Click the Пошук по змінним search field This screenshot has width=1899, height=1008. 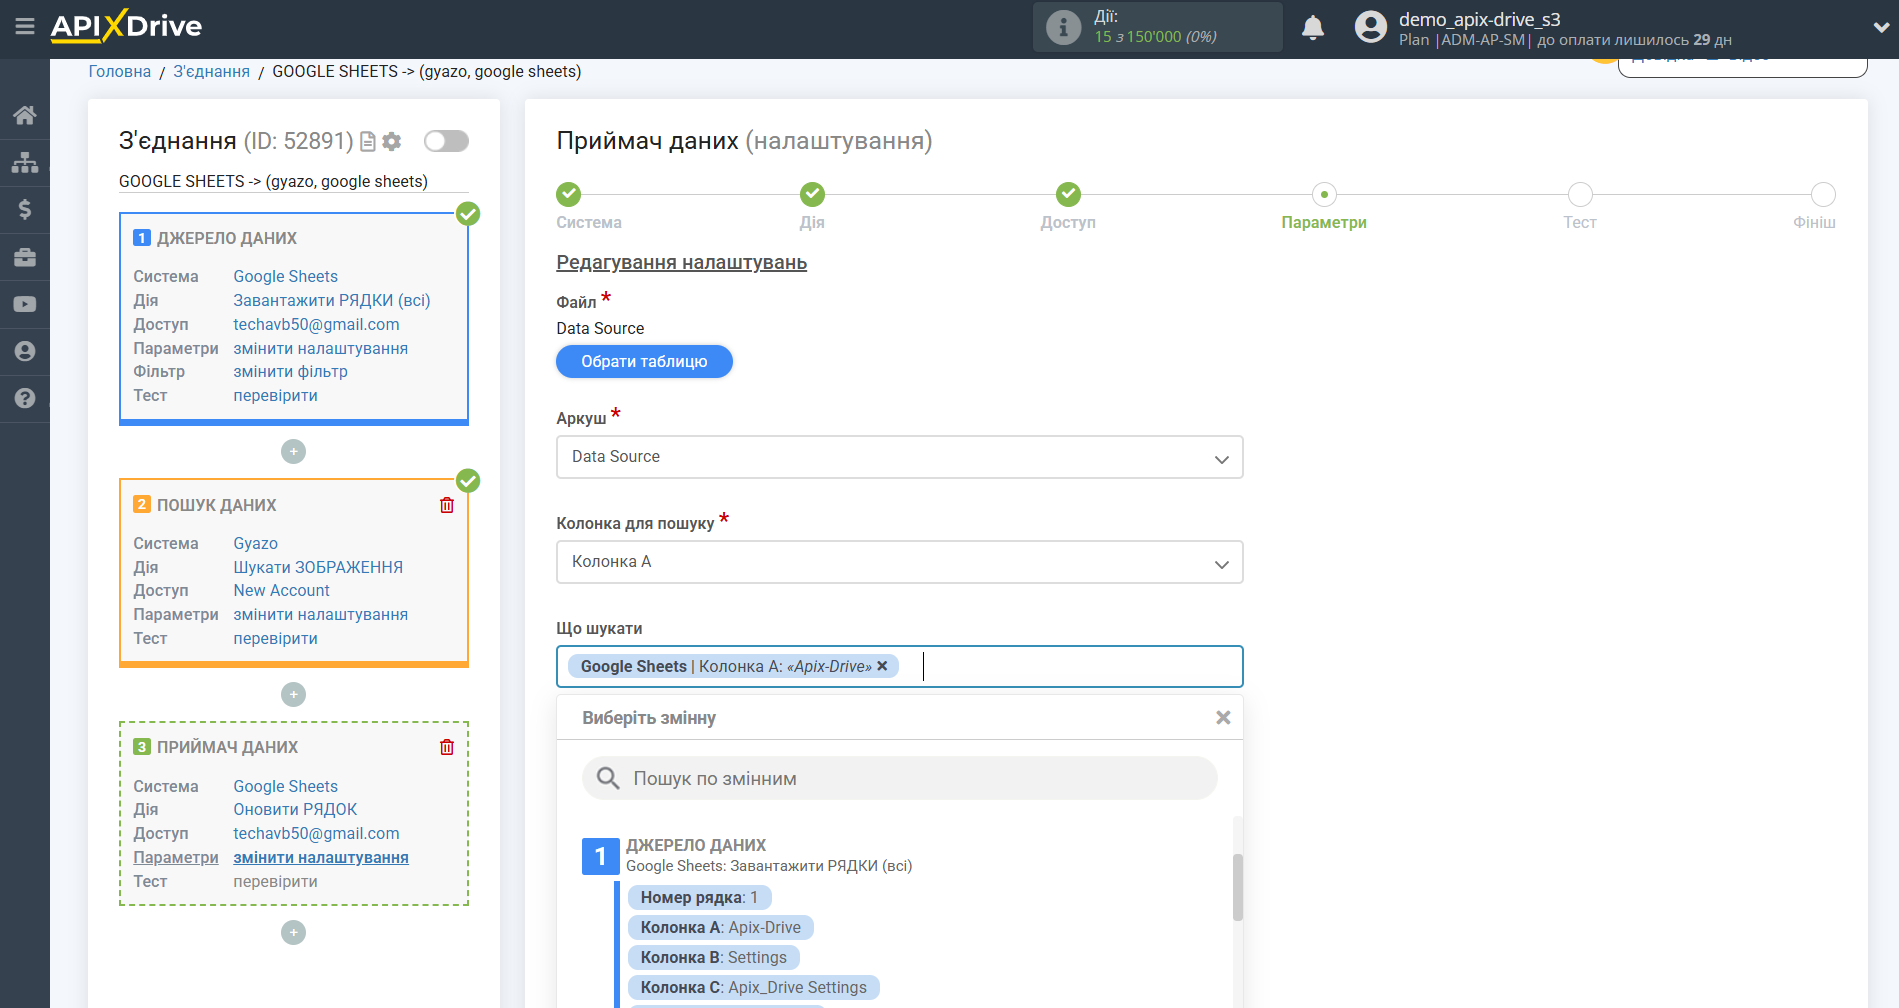[900, 778]
